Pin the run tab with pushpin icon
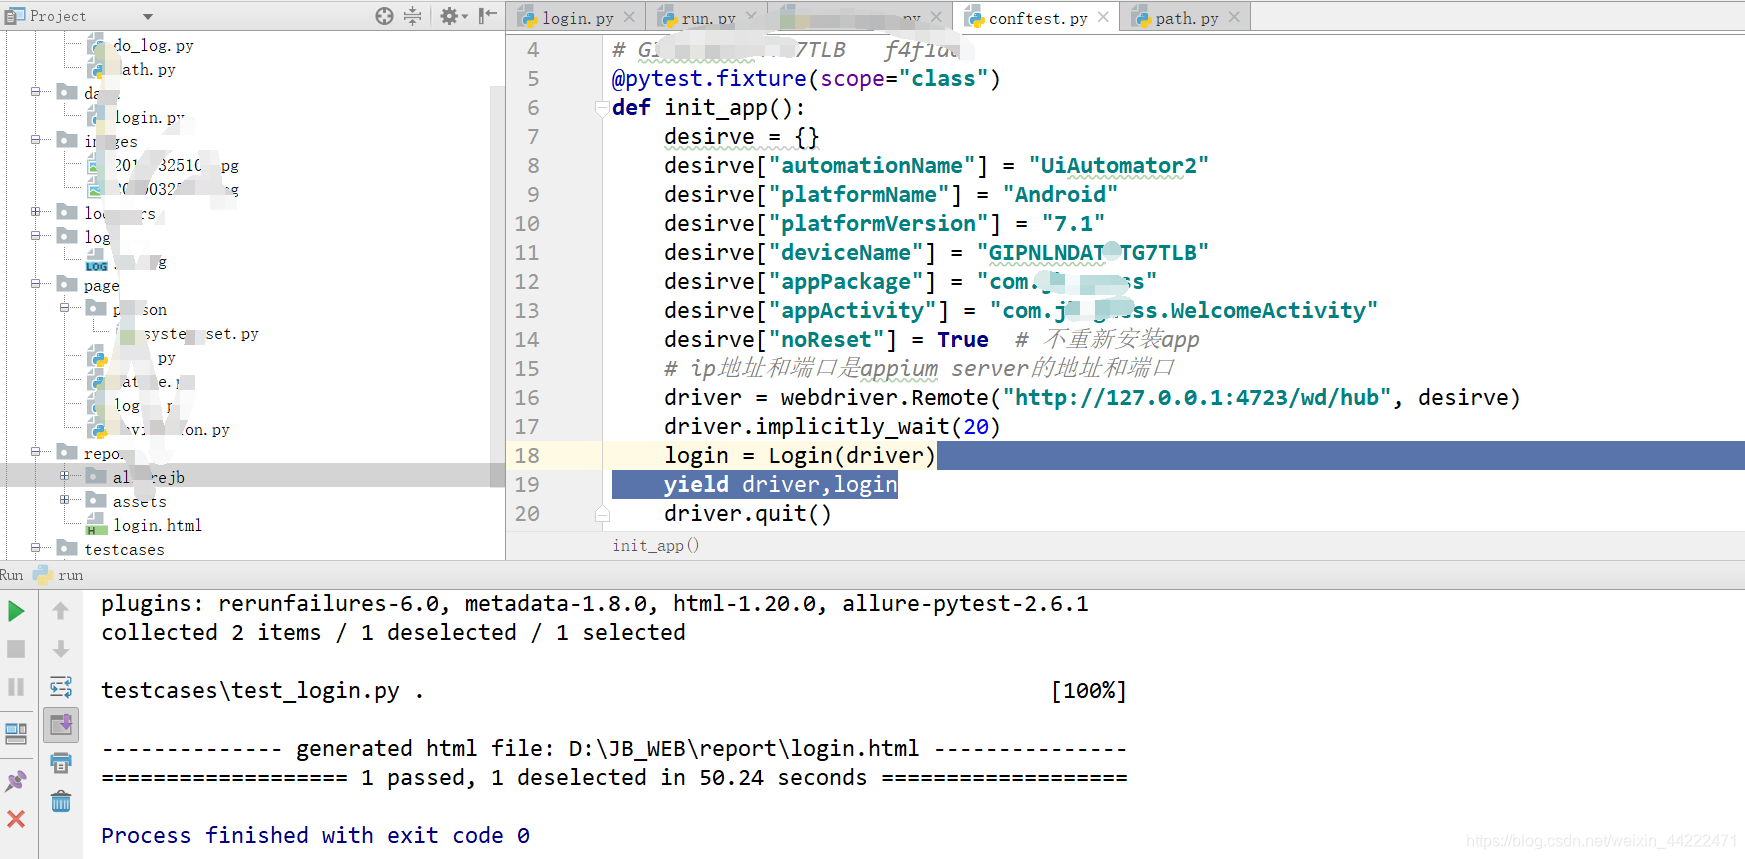 [x=16, y=780]
